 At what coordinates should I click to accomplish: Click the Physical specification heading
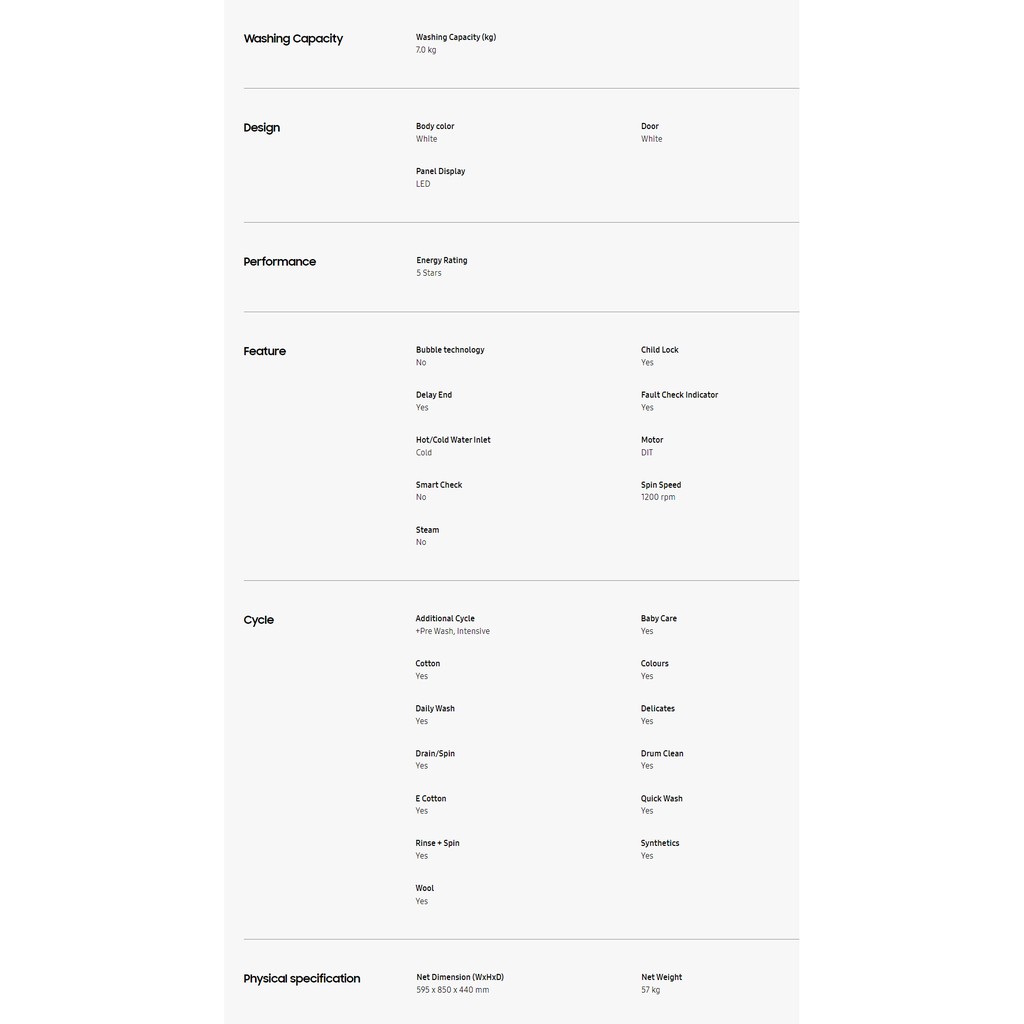click(x=301, y=979)
